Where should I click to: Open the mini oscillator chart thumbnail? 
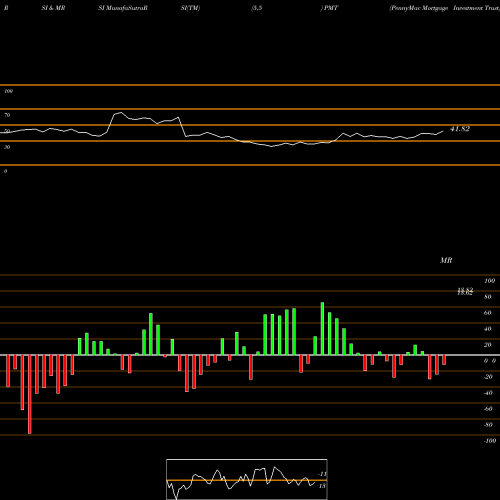point(247,479)
